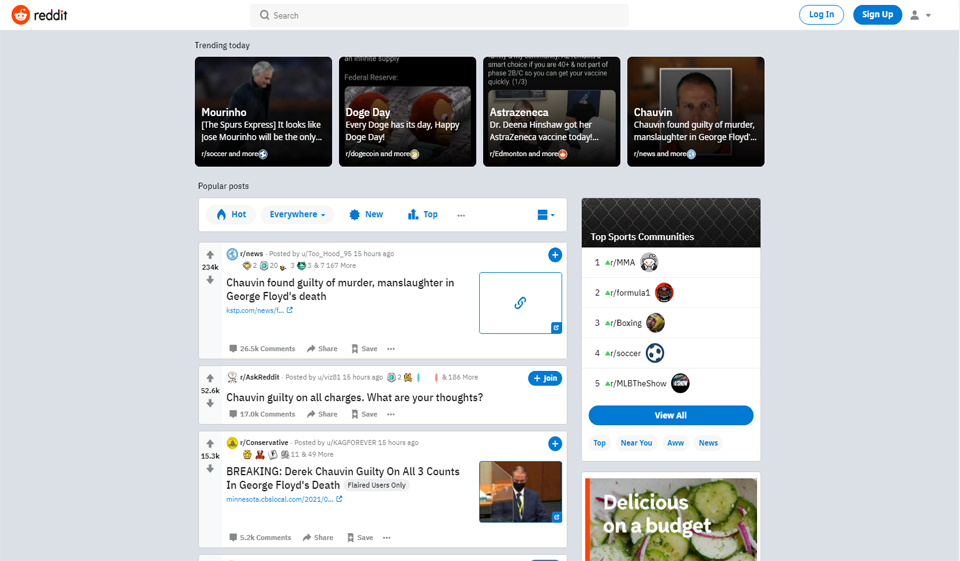Image resolution: width=960 pixels, height=561 pixels.
Task: Select the News category chip
Action: click(708, 443)
